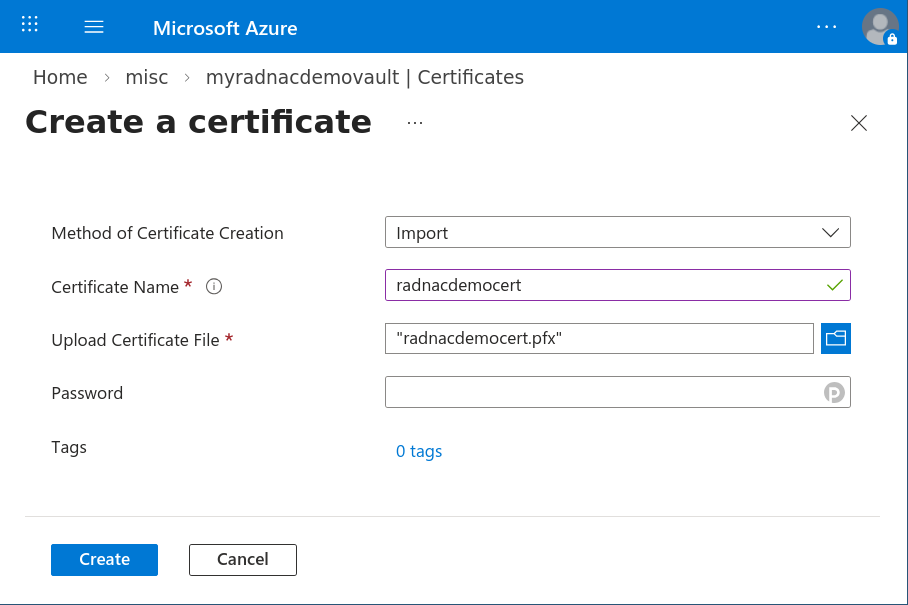Click the Upload Certificate File label
Viewport: 908px width, 605px height.
click(x=136, y=340)
